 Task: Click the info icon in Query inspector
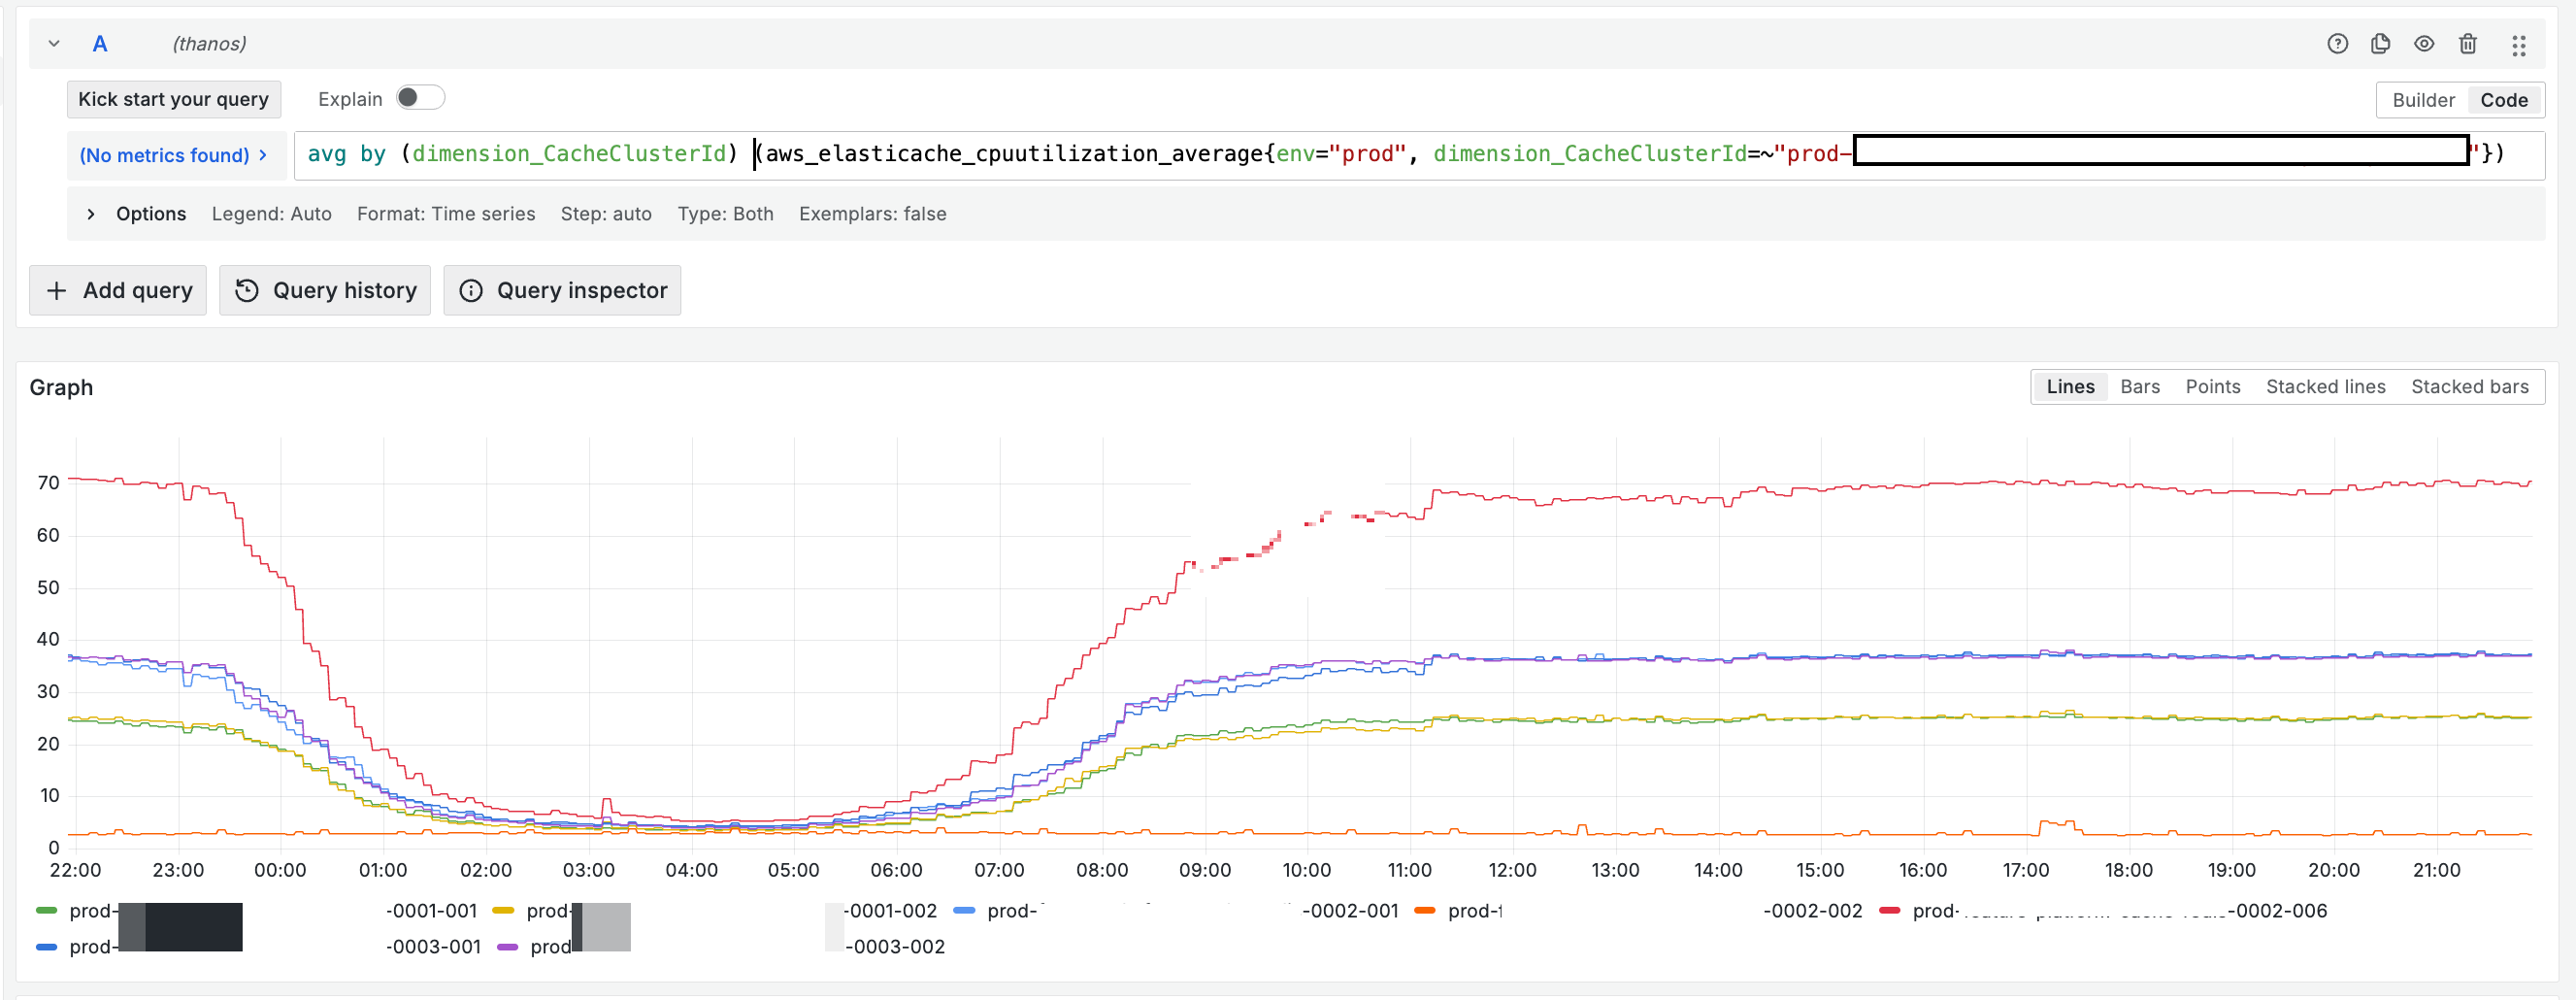[x=471, y=290]
